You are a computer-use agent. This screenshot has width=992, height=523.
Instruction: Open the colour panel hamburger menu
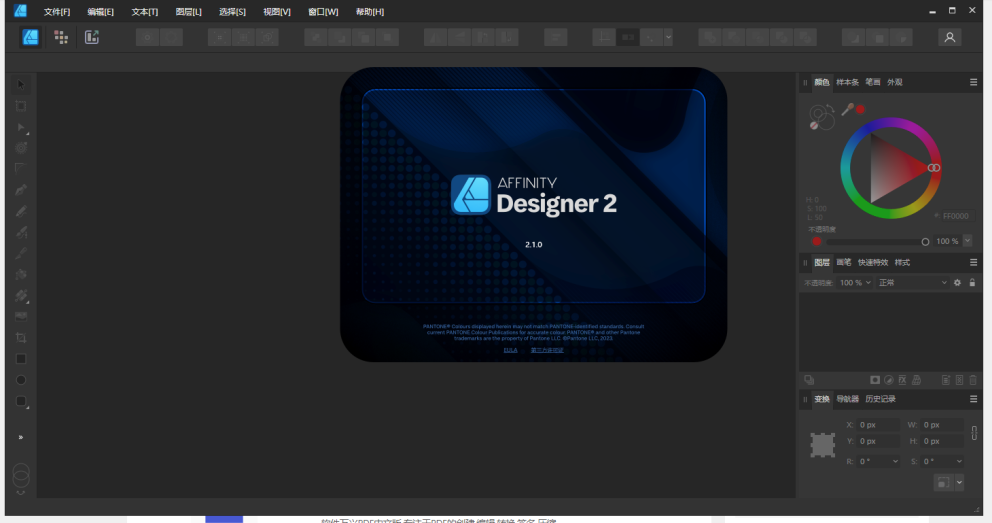(974, 82)
